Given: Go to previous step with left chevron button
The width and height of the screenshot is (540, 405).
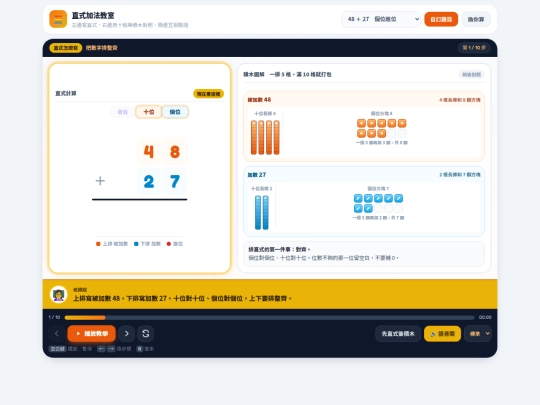Looking at the screenshot, I should pyautogui.click(x=57, y=333).
